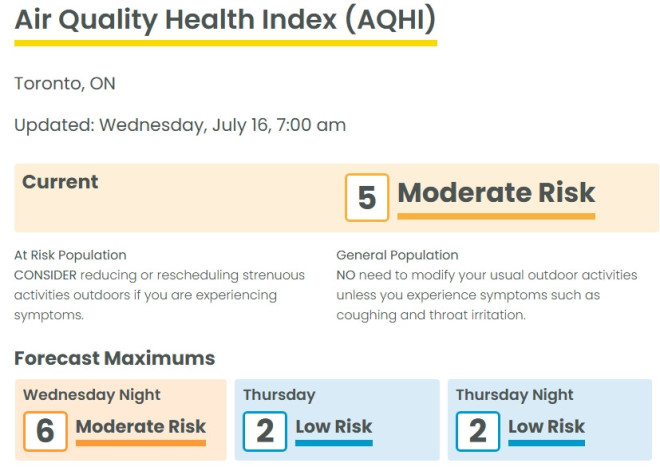Open Wednesday Night's Moderate Risk link
The image size is (660, 471).
point(141,427)
